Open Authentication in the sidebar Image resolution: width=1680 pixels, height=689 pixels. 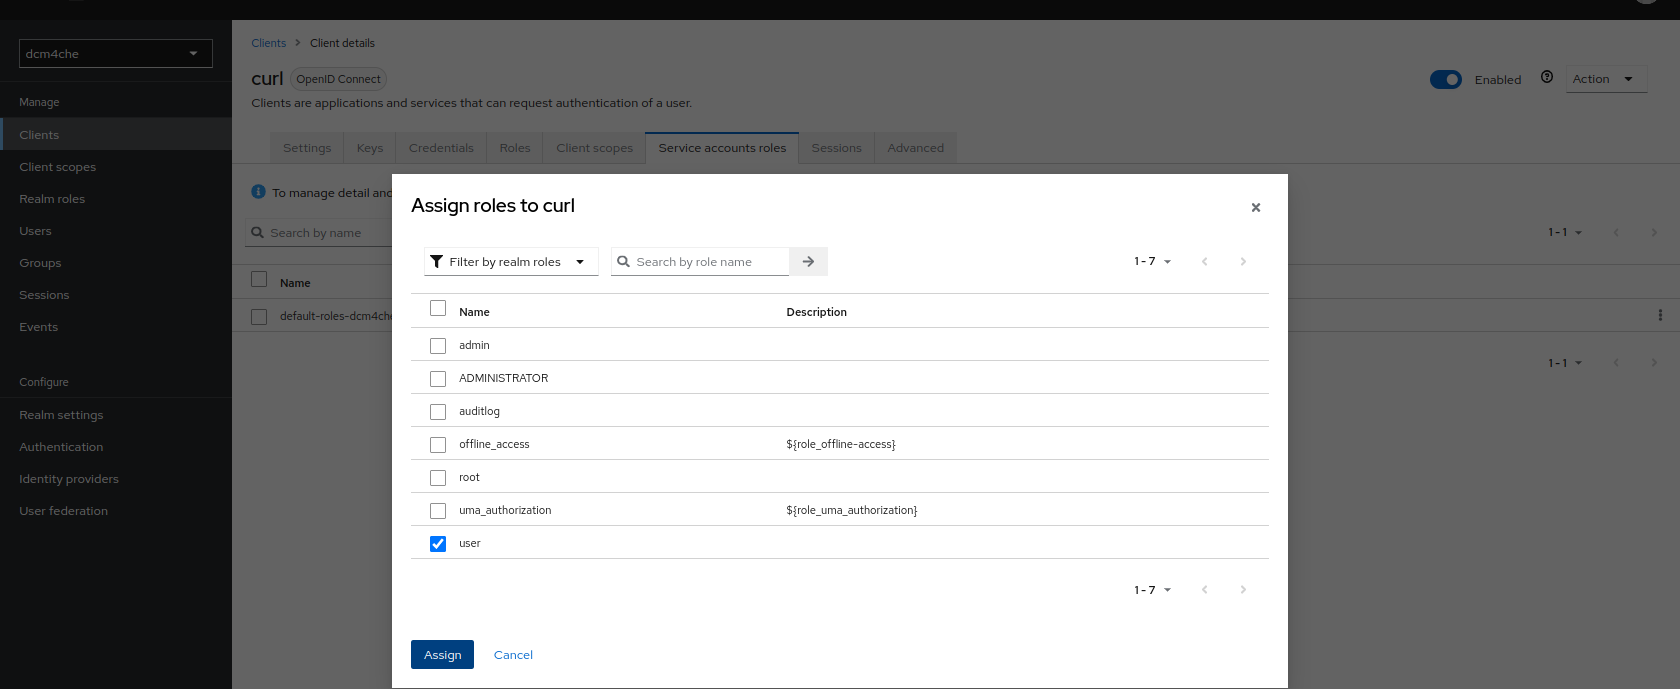coord(116,447)
